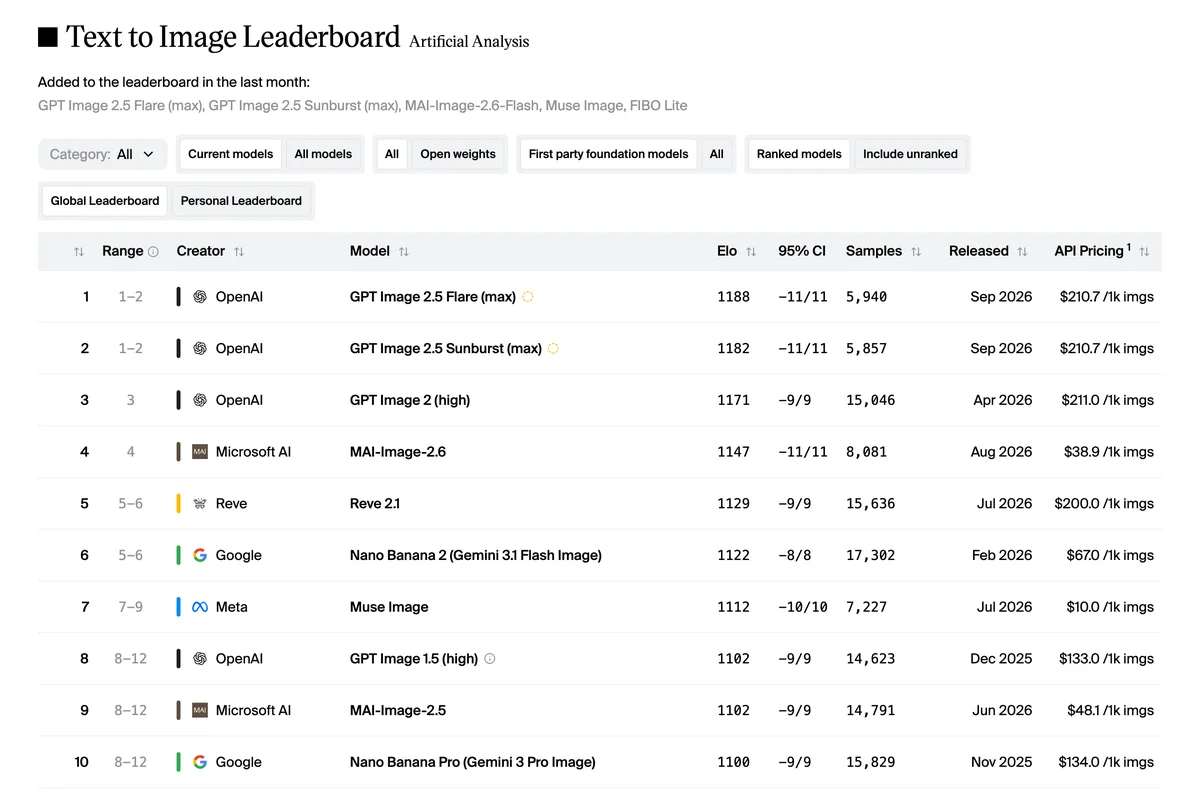Image resolution: width=1200 pixels, height=800 pixels.
Task: Open the GPT Image 2.5 Flare (max) model link
Action: [x=433, y=297]
